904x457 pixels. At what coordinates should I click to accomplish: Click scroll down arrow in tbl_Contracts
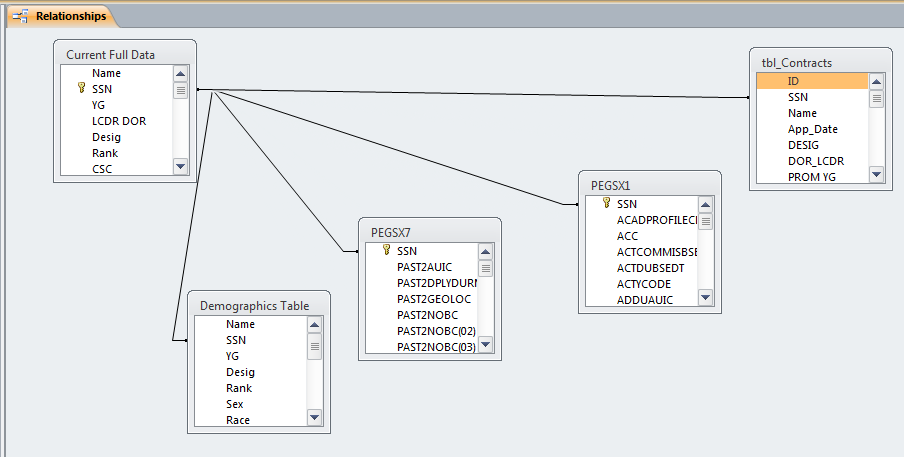click(876, 174)
